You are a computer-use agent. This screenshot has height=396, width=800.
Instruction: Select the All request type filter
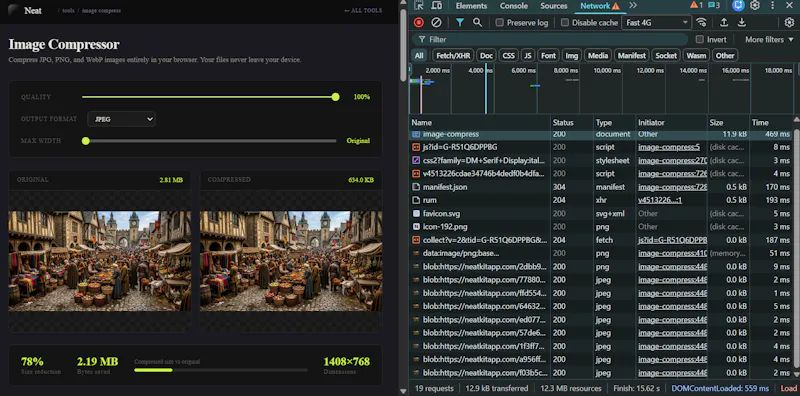point(419,56)
